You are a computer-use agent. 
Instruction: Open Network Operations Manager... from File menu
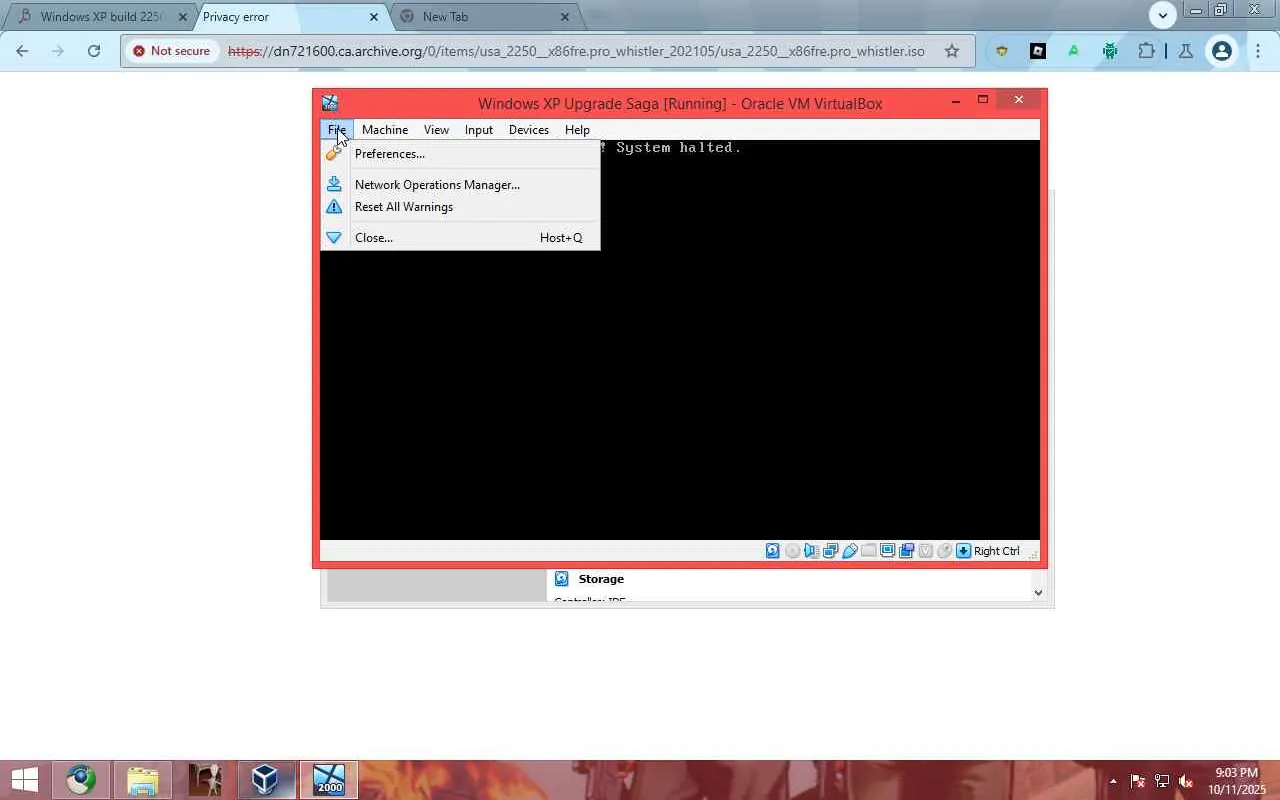pyautogui.click(x=460, y=184)
